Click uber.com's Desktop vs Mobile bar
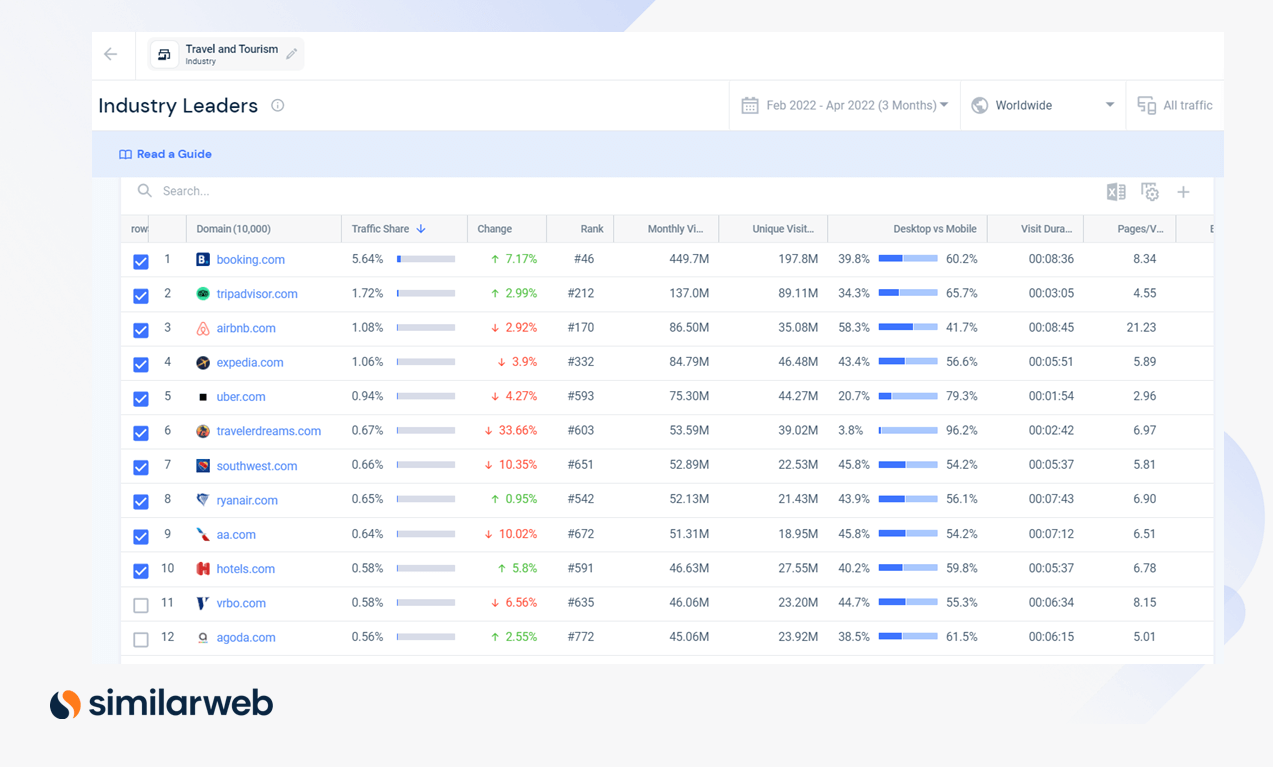The height and width of the screenshot is (767, 1273). (908, 396)
